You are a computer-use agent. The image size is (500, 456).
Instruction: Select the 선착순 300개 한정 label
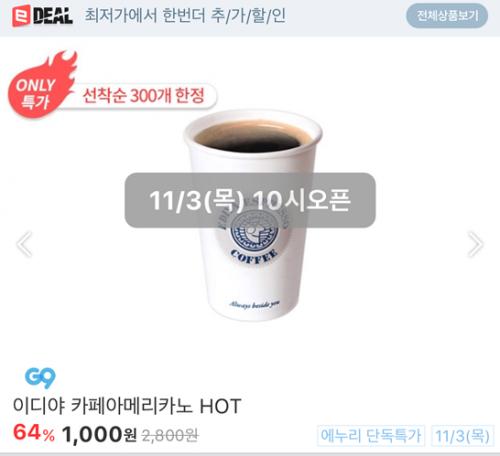(143, 96)
